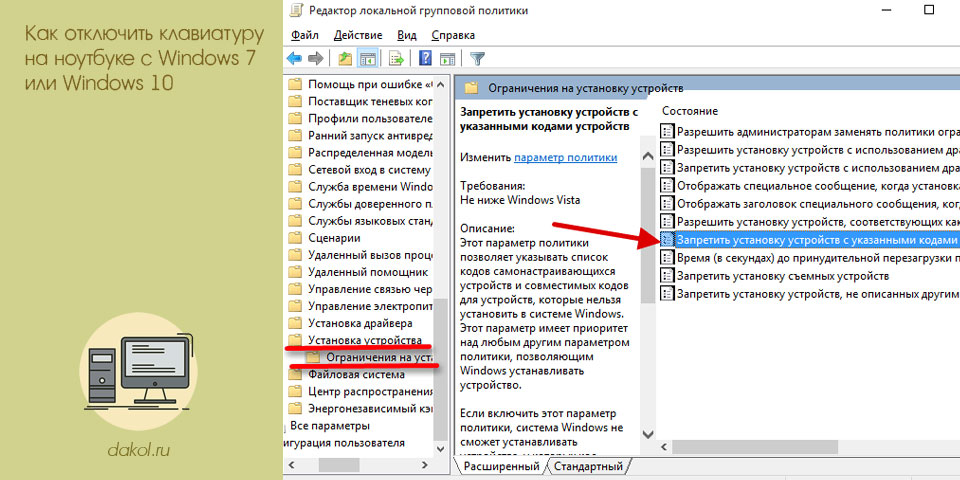
Task: Select 'Распределенная модель' tree folder
Action: click(370, 152)
